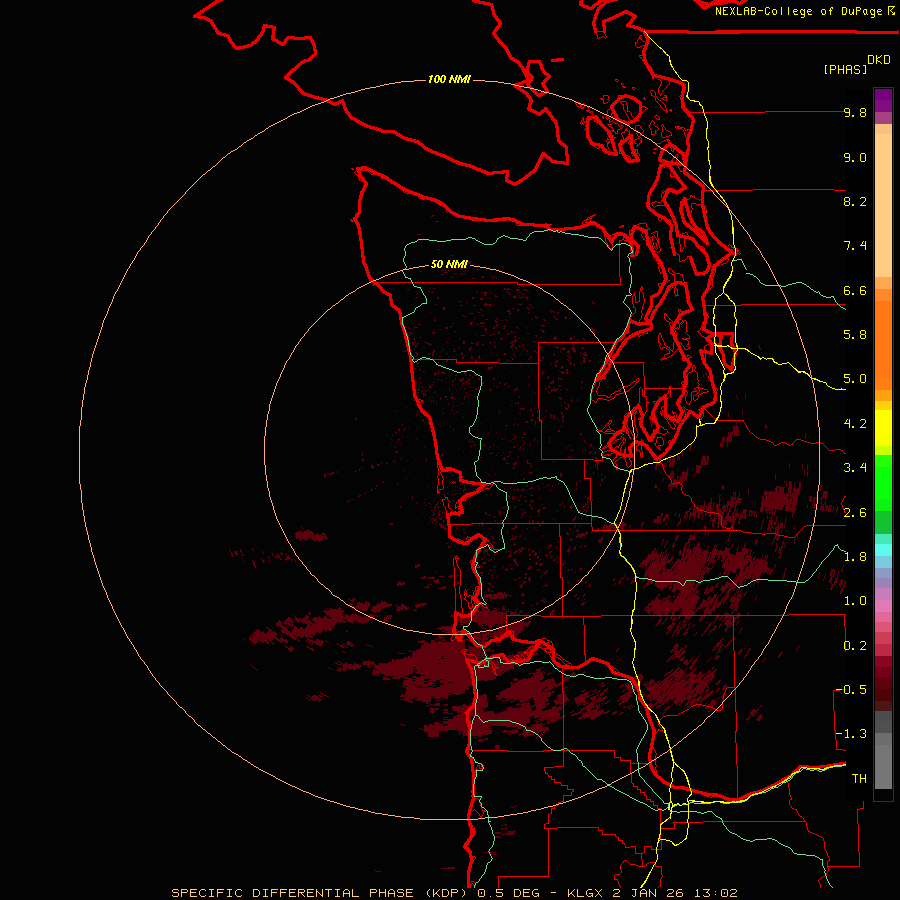Viewport: 900px width, 900px height.
Task: Pick the pink segment of the color bar
Action: pos(883,606)
